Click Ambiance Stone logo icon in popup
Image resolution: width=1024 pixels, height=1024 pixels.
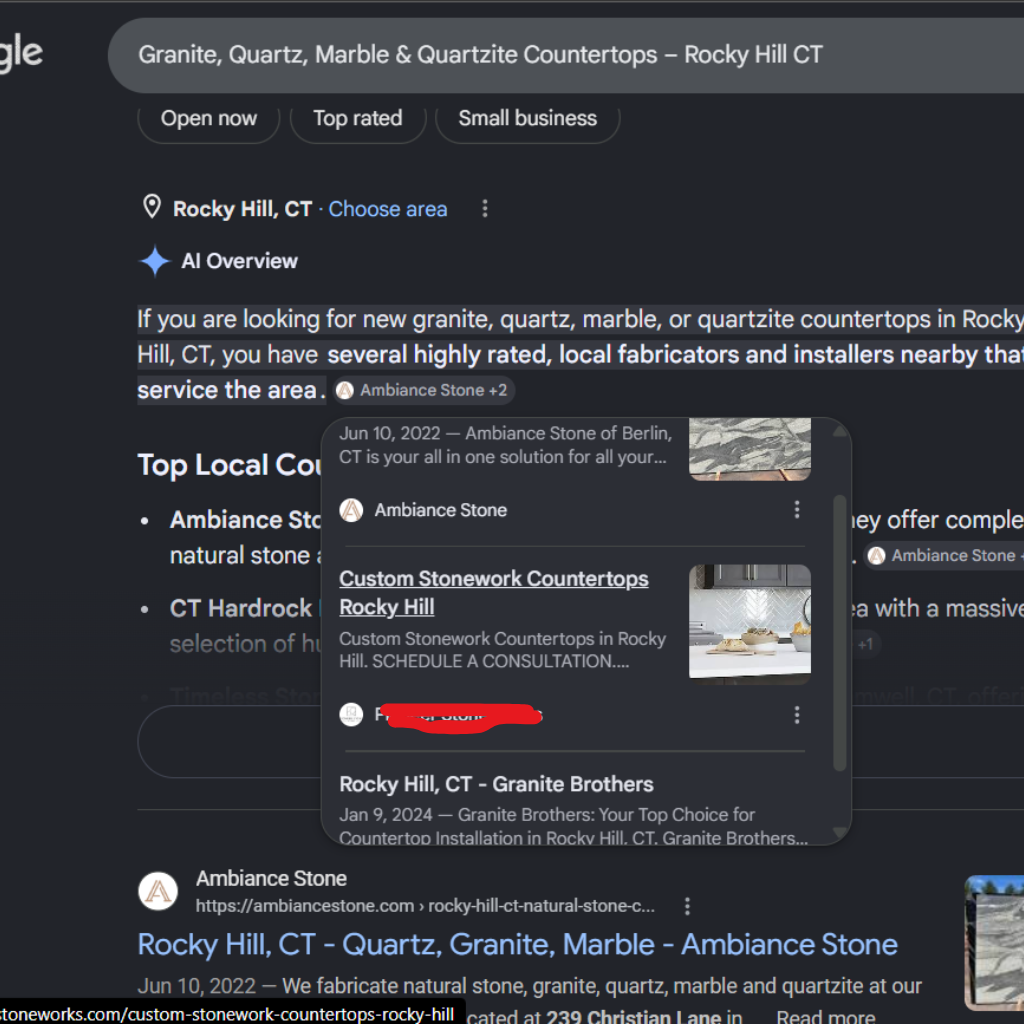coord(351,510)
